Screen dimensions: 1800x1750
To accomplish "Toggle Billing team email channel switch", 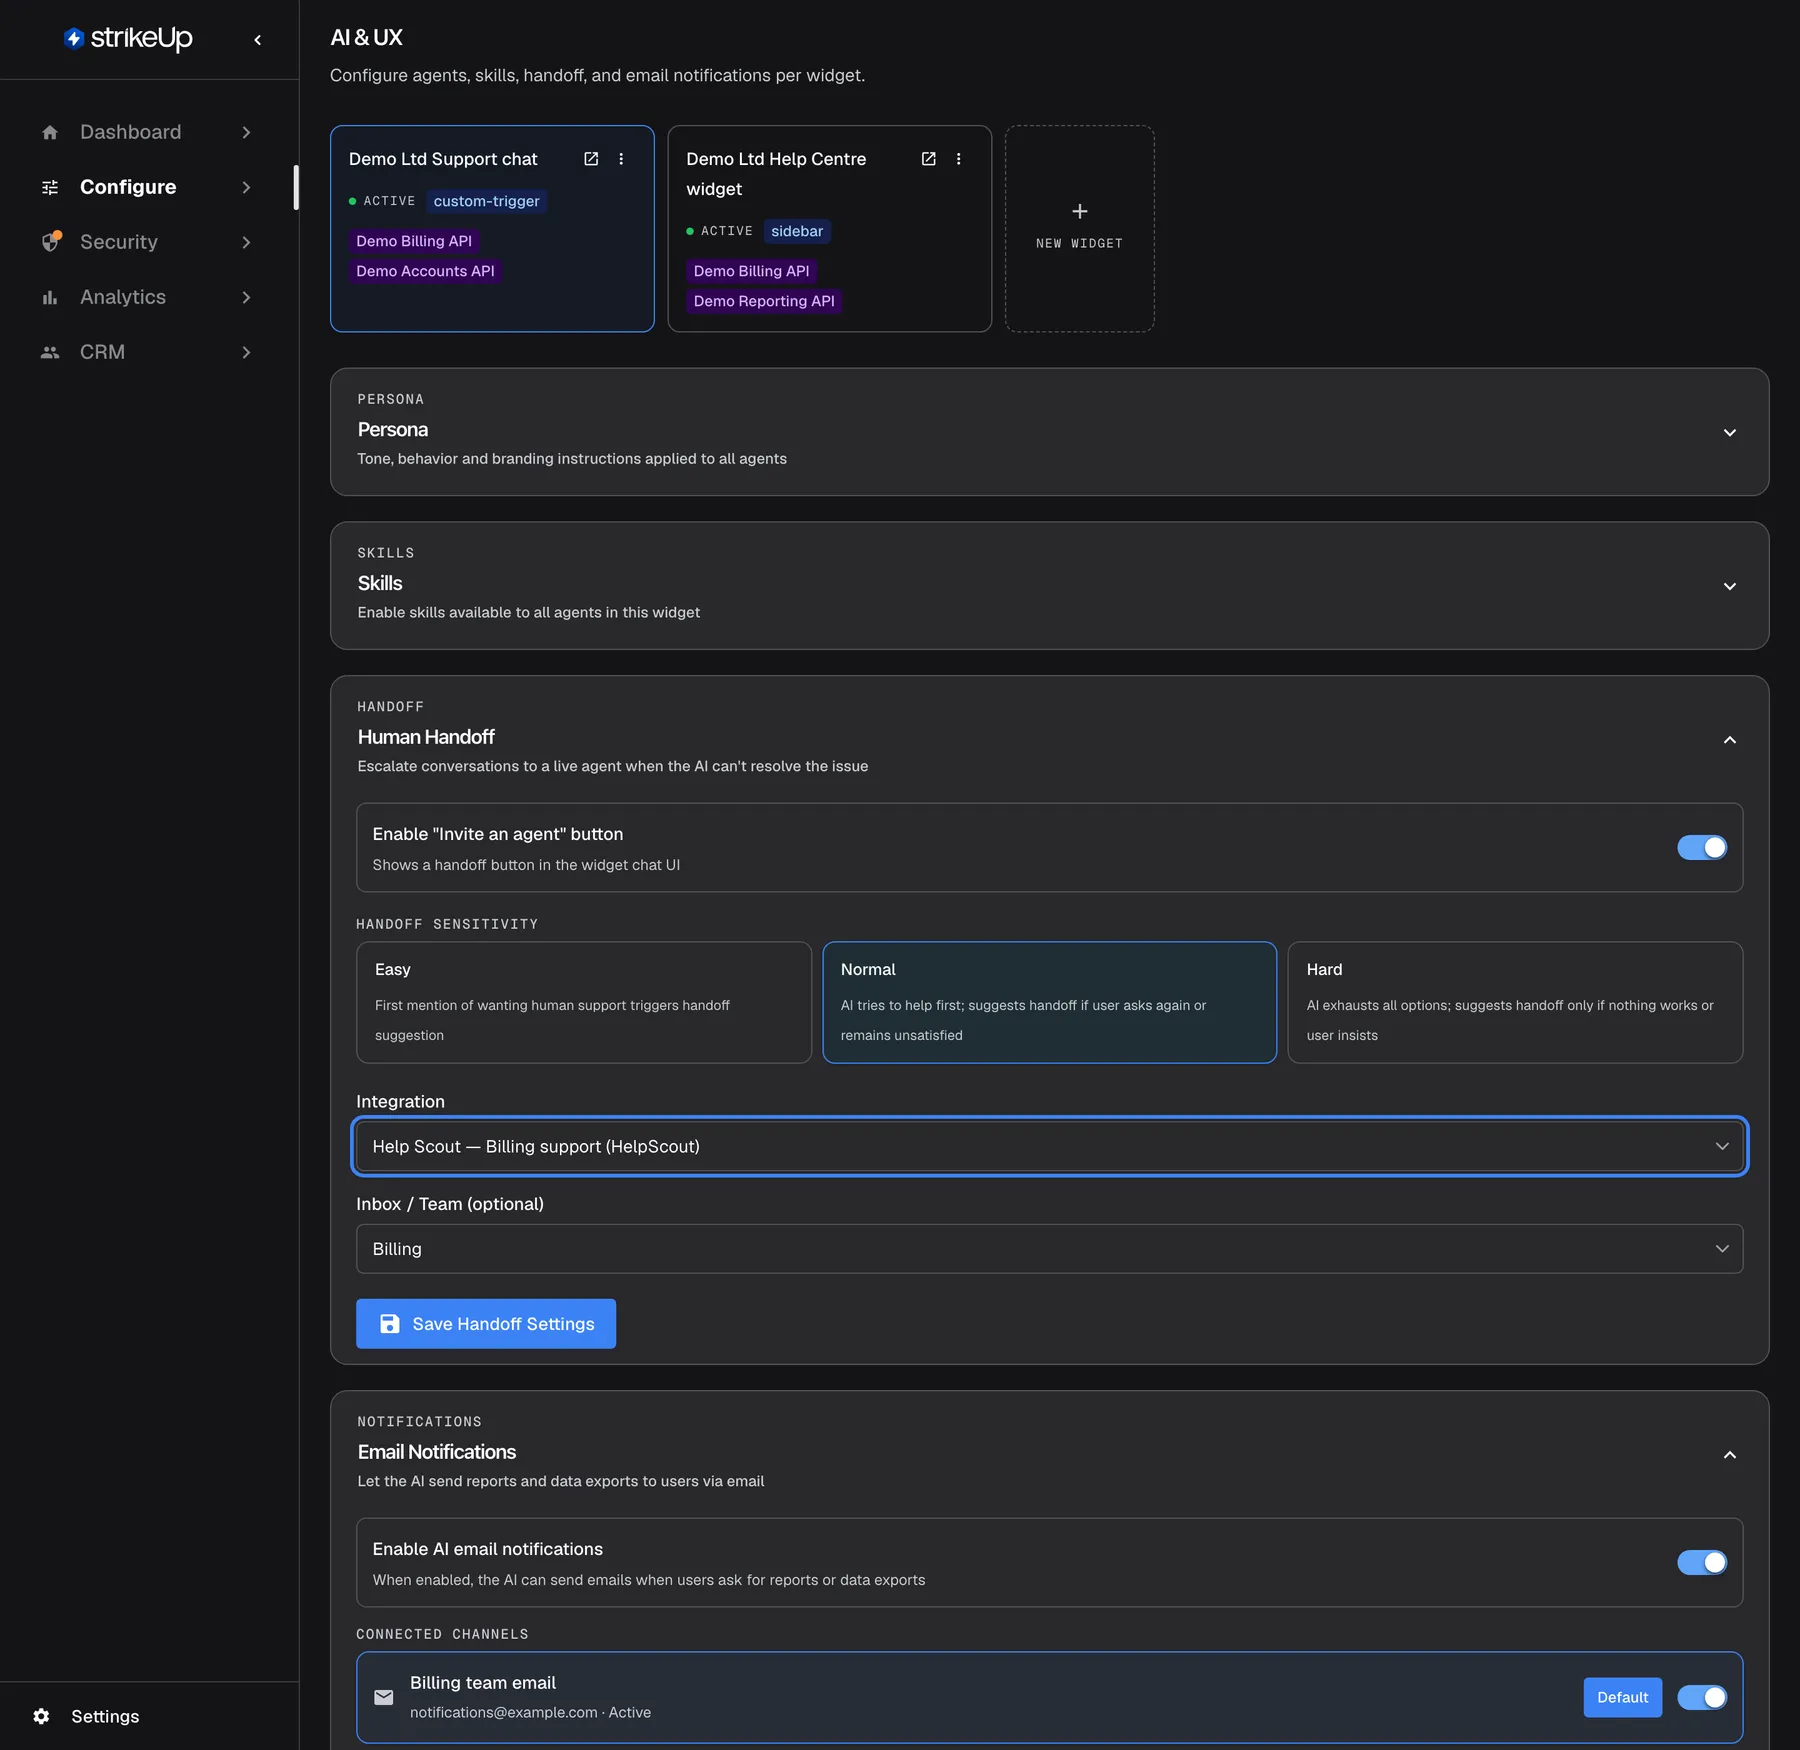I will pos(1702,1698).
